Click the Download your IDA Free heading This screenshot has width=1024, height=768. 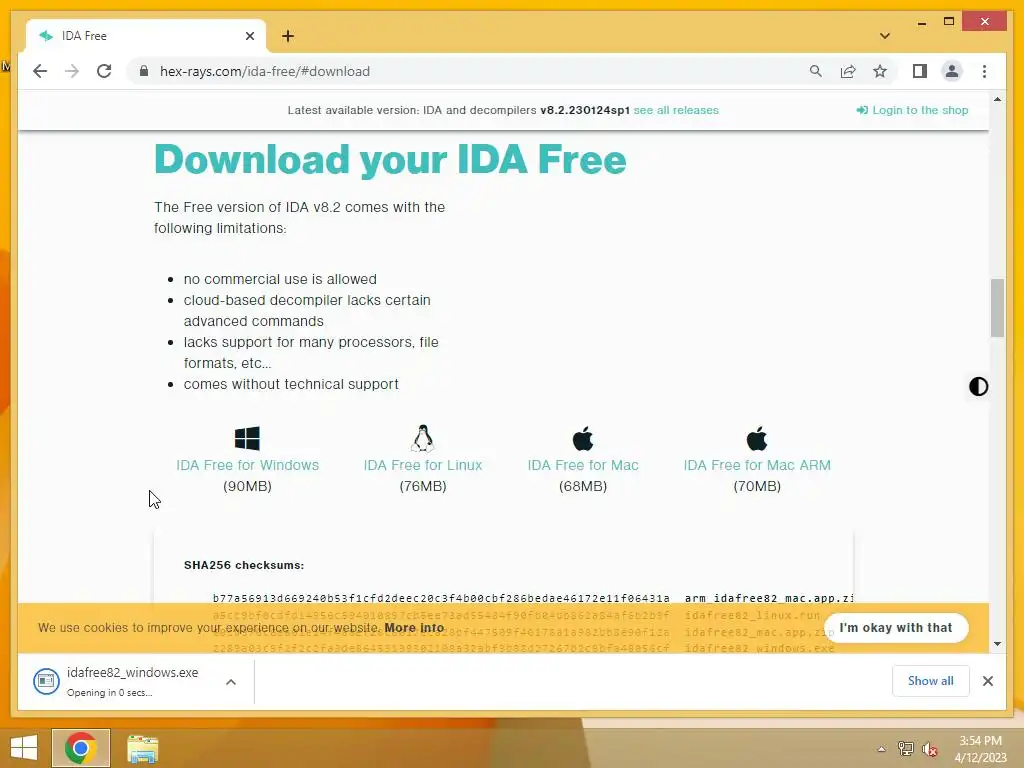point(390,159)
